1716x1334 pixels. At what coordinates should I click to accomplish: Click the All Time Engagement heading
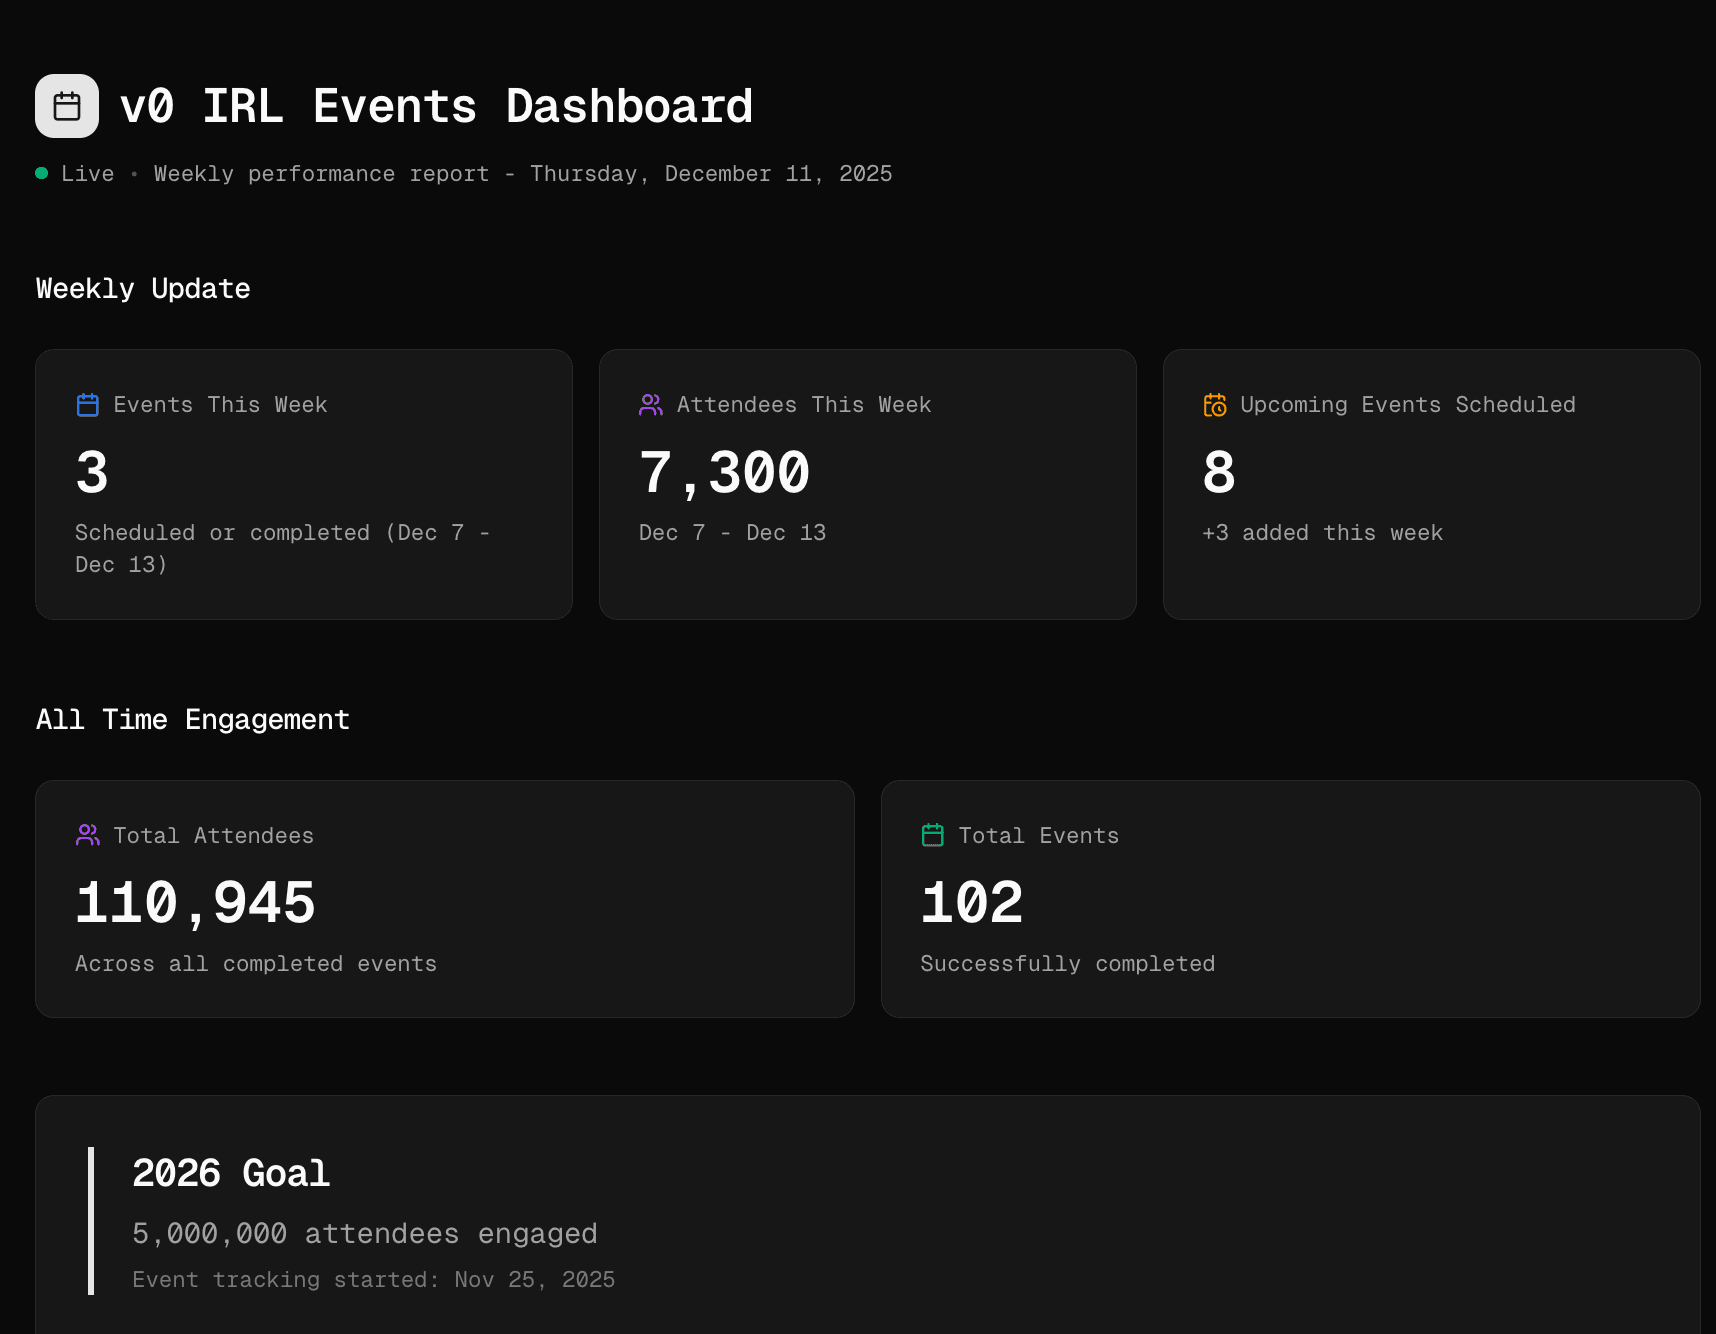click(x=192, y=719)
